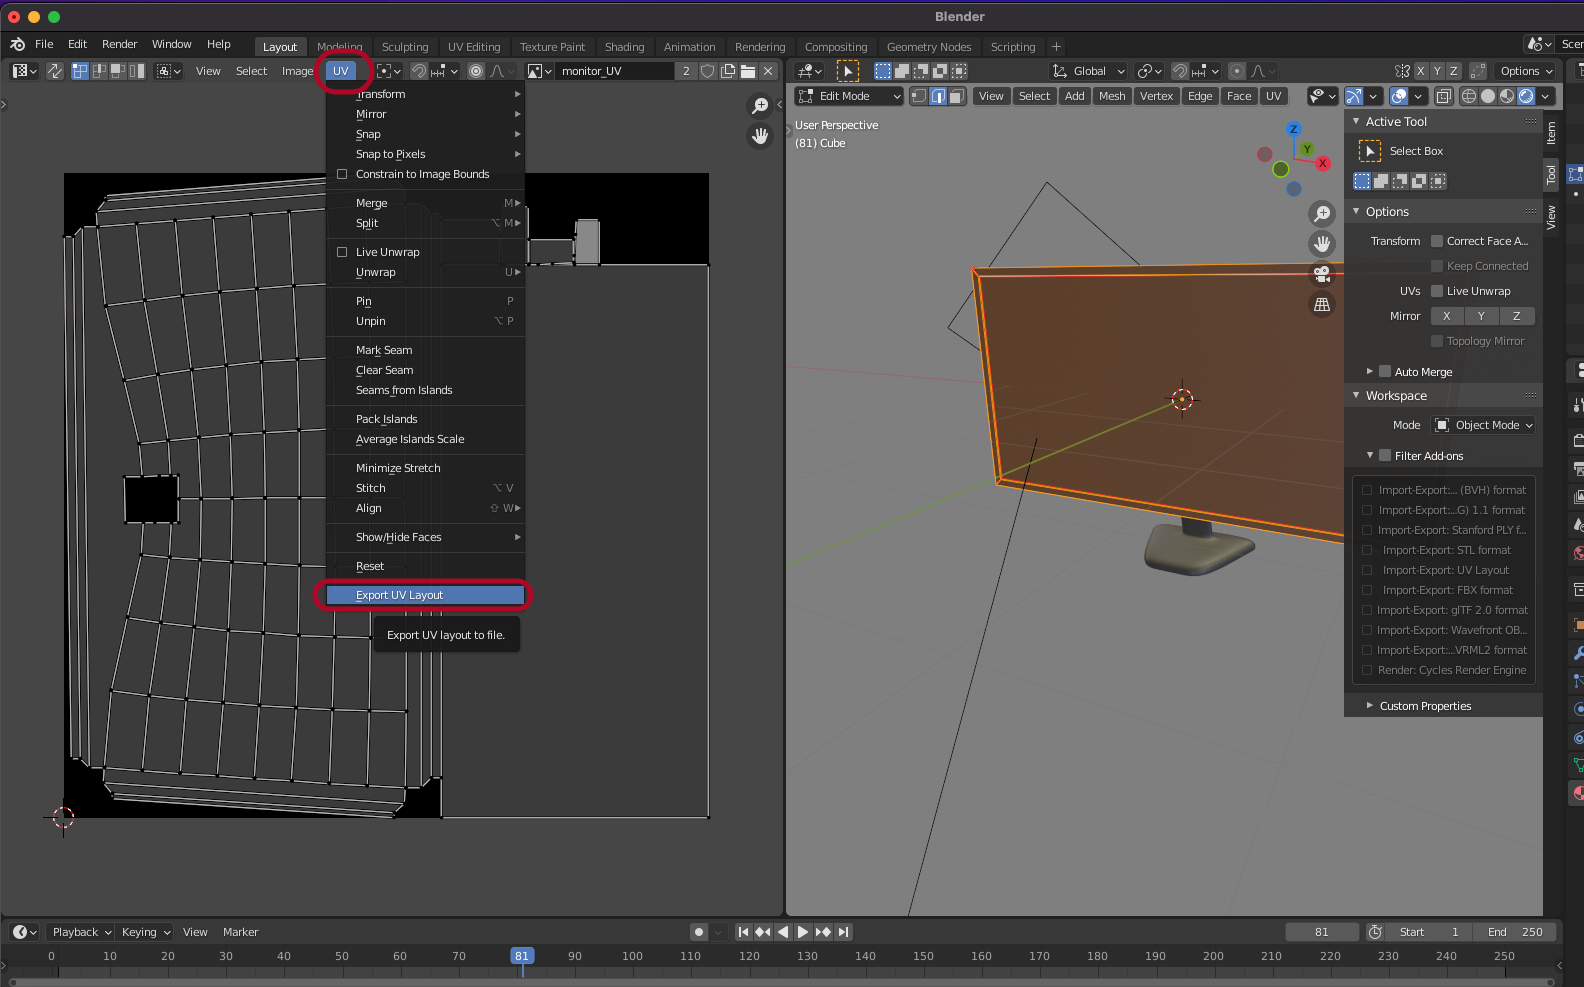Click the Select Box tool arrow icon in viewport header
1584x987 pixels.
(x=848, y=71)
